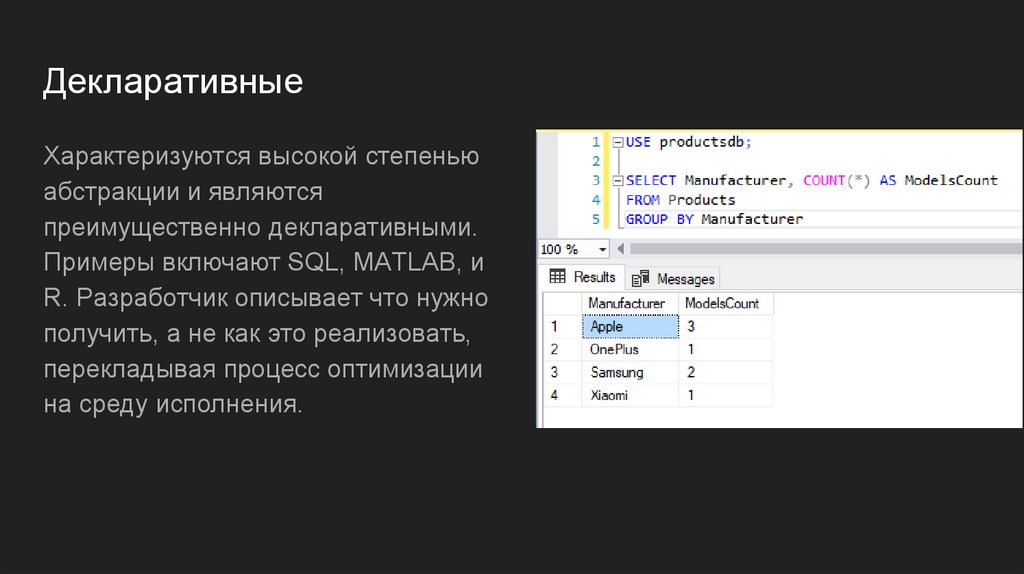Image resolution: width=1024 pixels, height=574 pixels.
Task: Click the horizontal scrollbar track in editor
Action: 825,249
